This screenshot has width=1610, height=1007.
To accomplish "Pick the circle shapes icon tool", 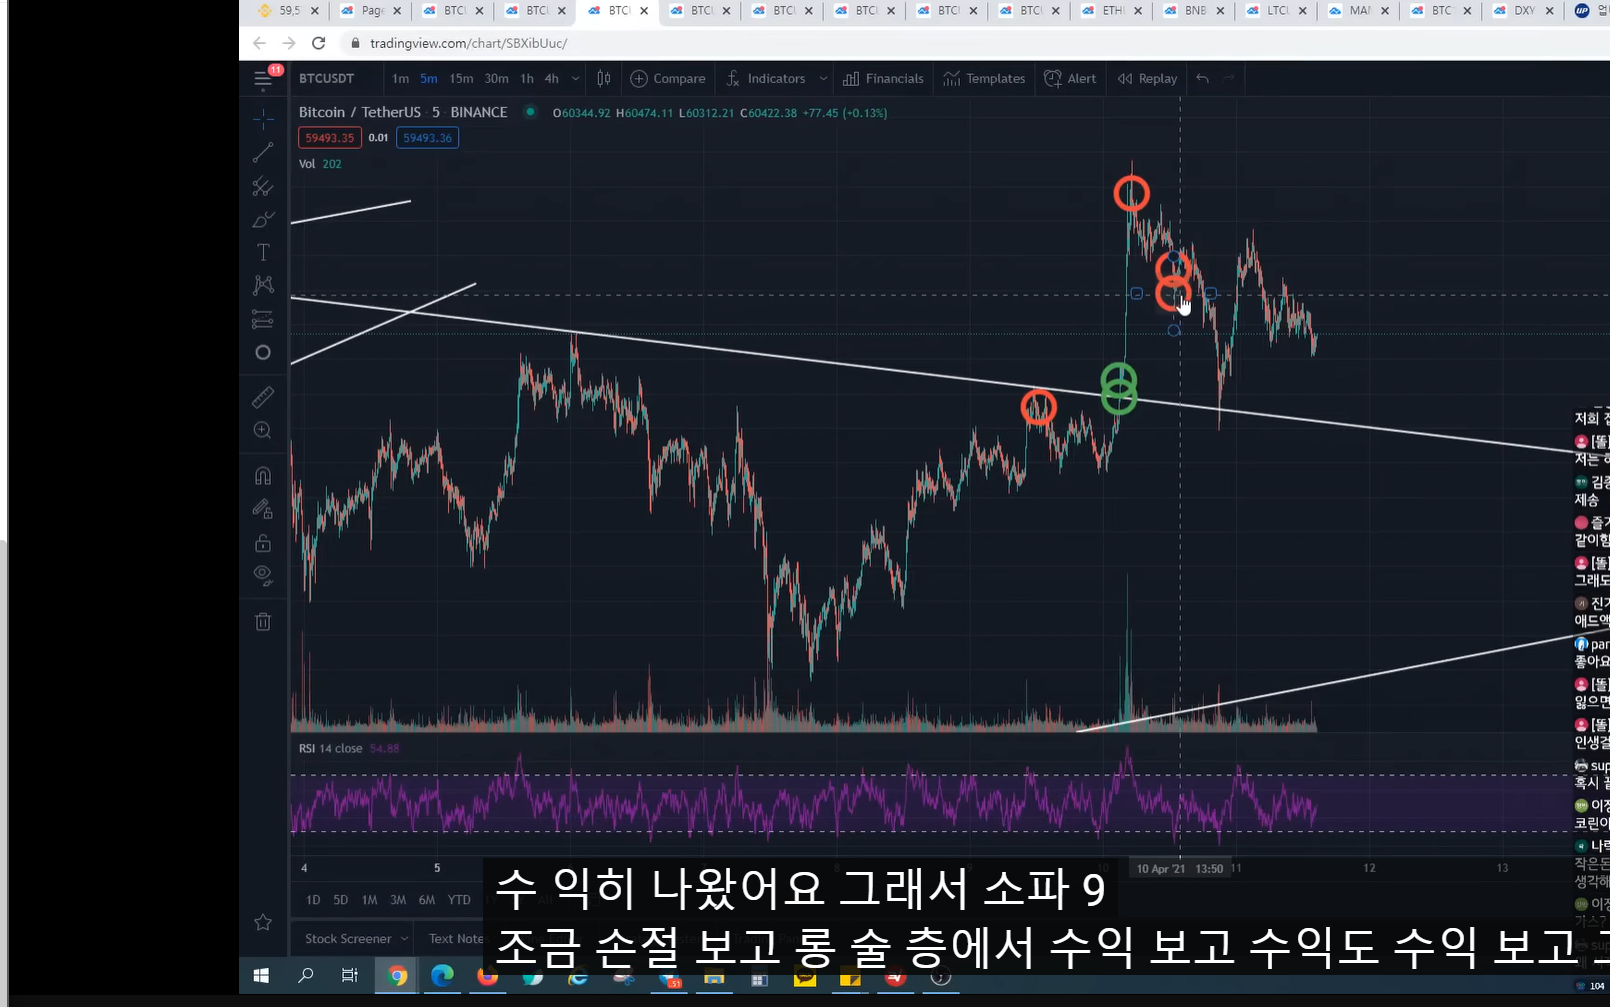I will tap(263, 352).
